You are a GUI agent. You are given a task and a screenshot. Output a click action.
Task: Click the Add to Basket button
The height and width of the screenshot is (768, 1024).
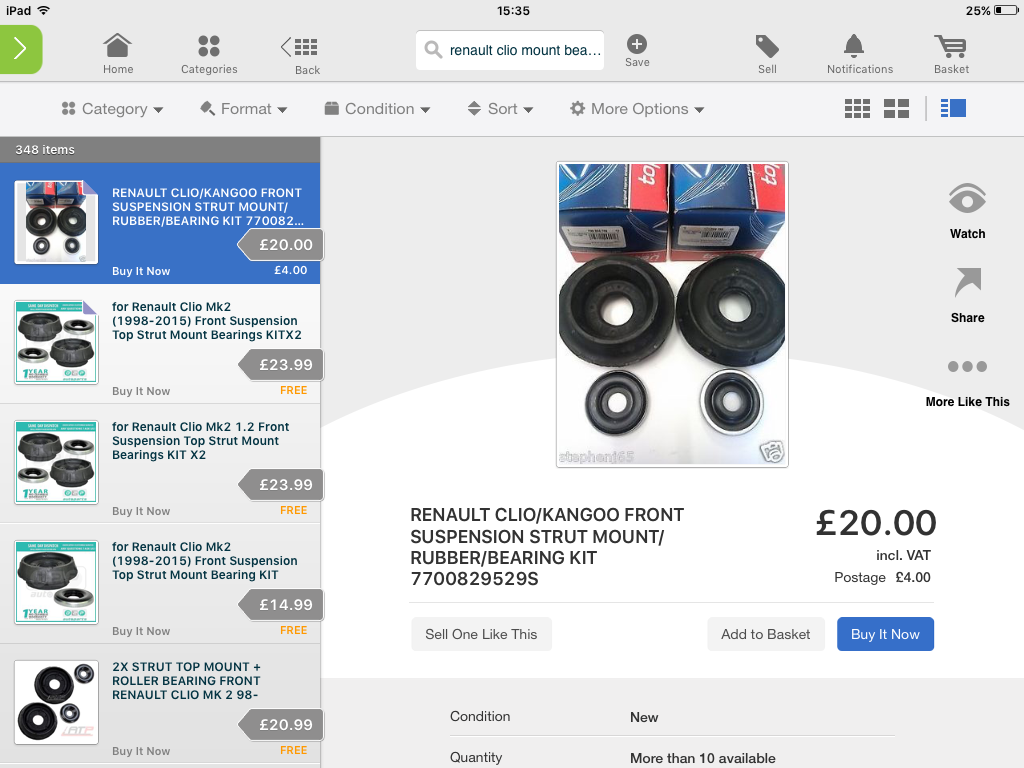(x=766, y=634)
